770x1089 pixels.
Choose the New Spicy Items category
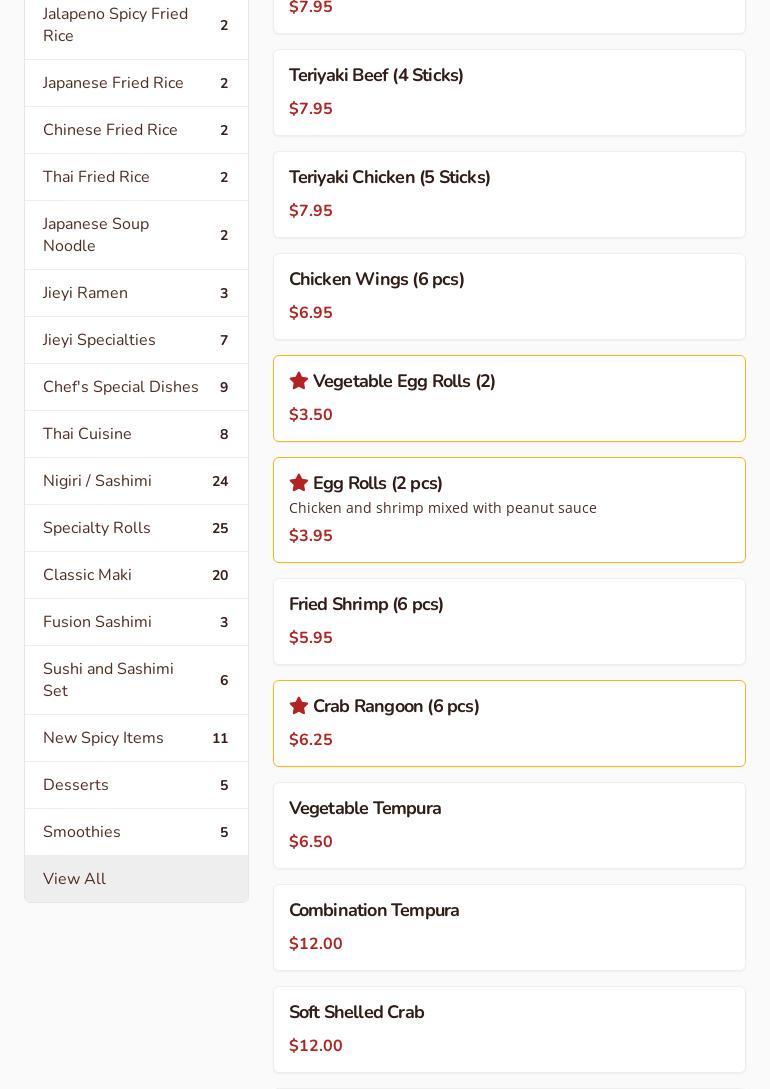[136, 738]
